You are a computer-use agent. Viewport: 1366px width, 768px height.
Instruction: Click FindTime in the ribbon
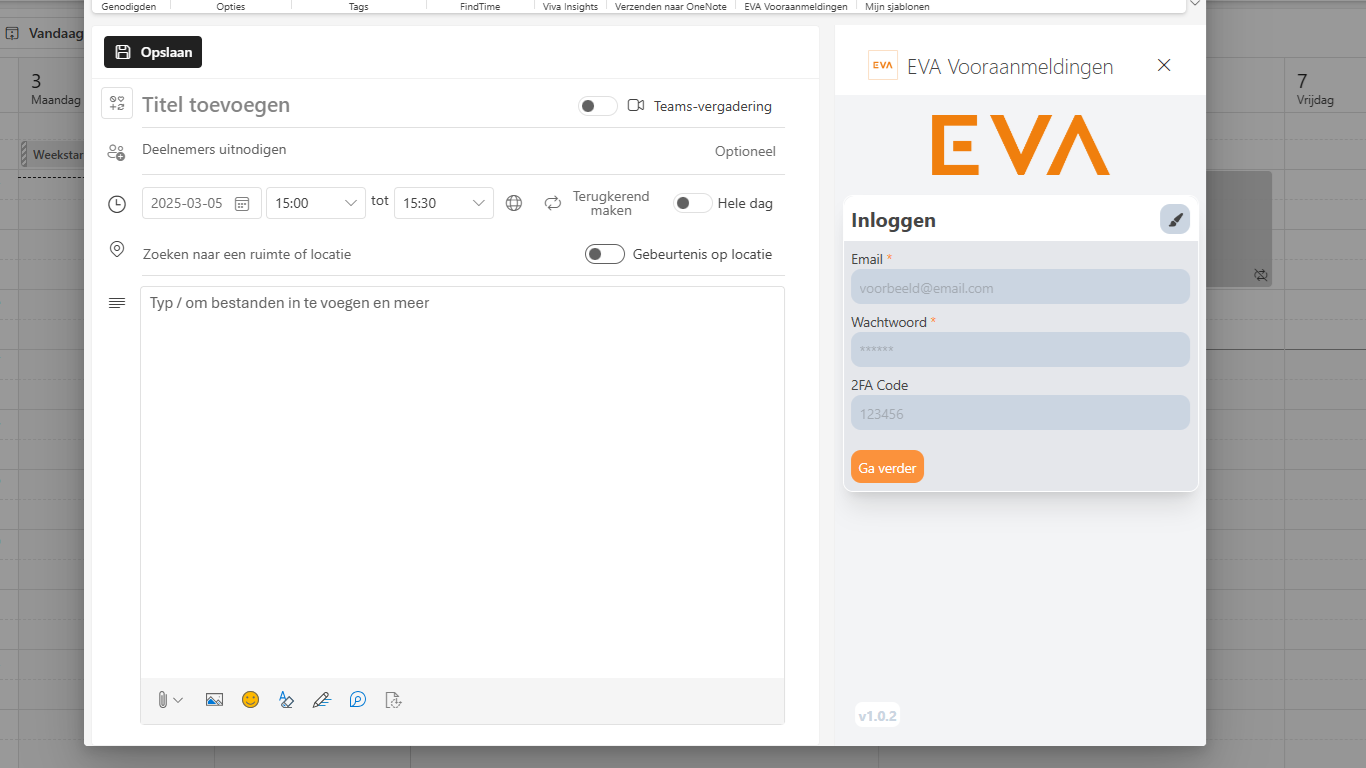[x=480, y=6]
